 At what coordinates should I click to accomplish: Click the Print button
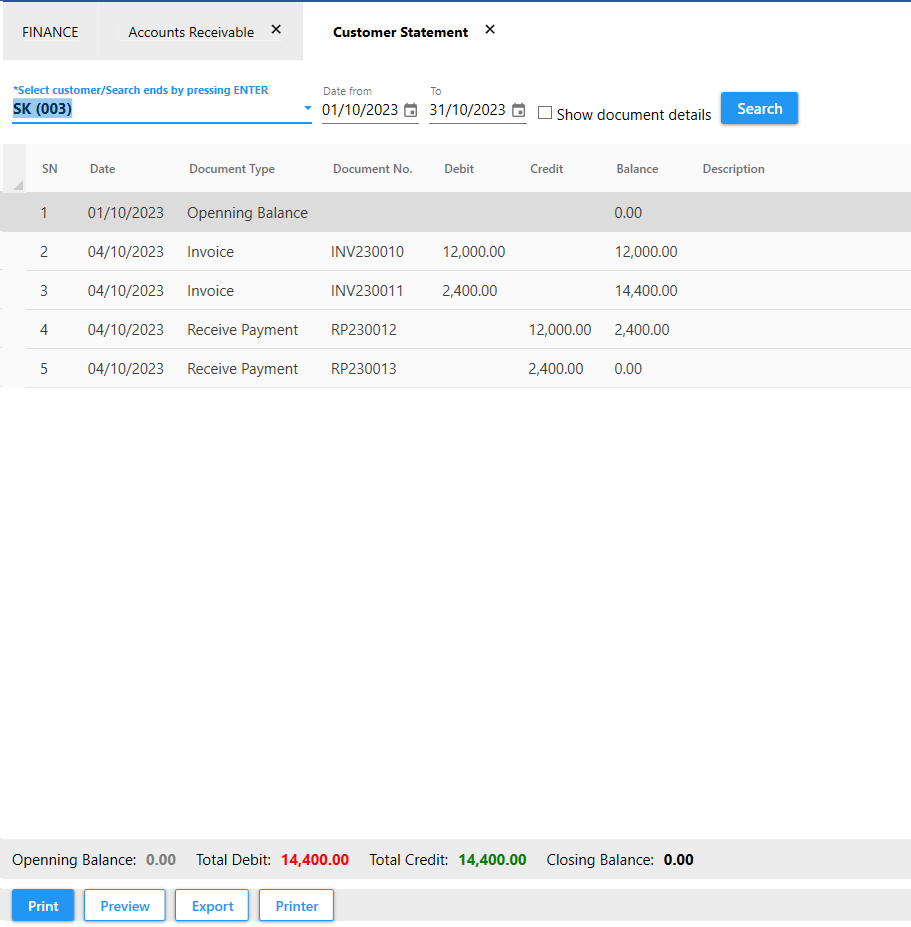[x=43, y=906]
